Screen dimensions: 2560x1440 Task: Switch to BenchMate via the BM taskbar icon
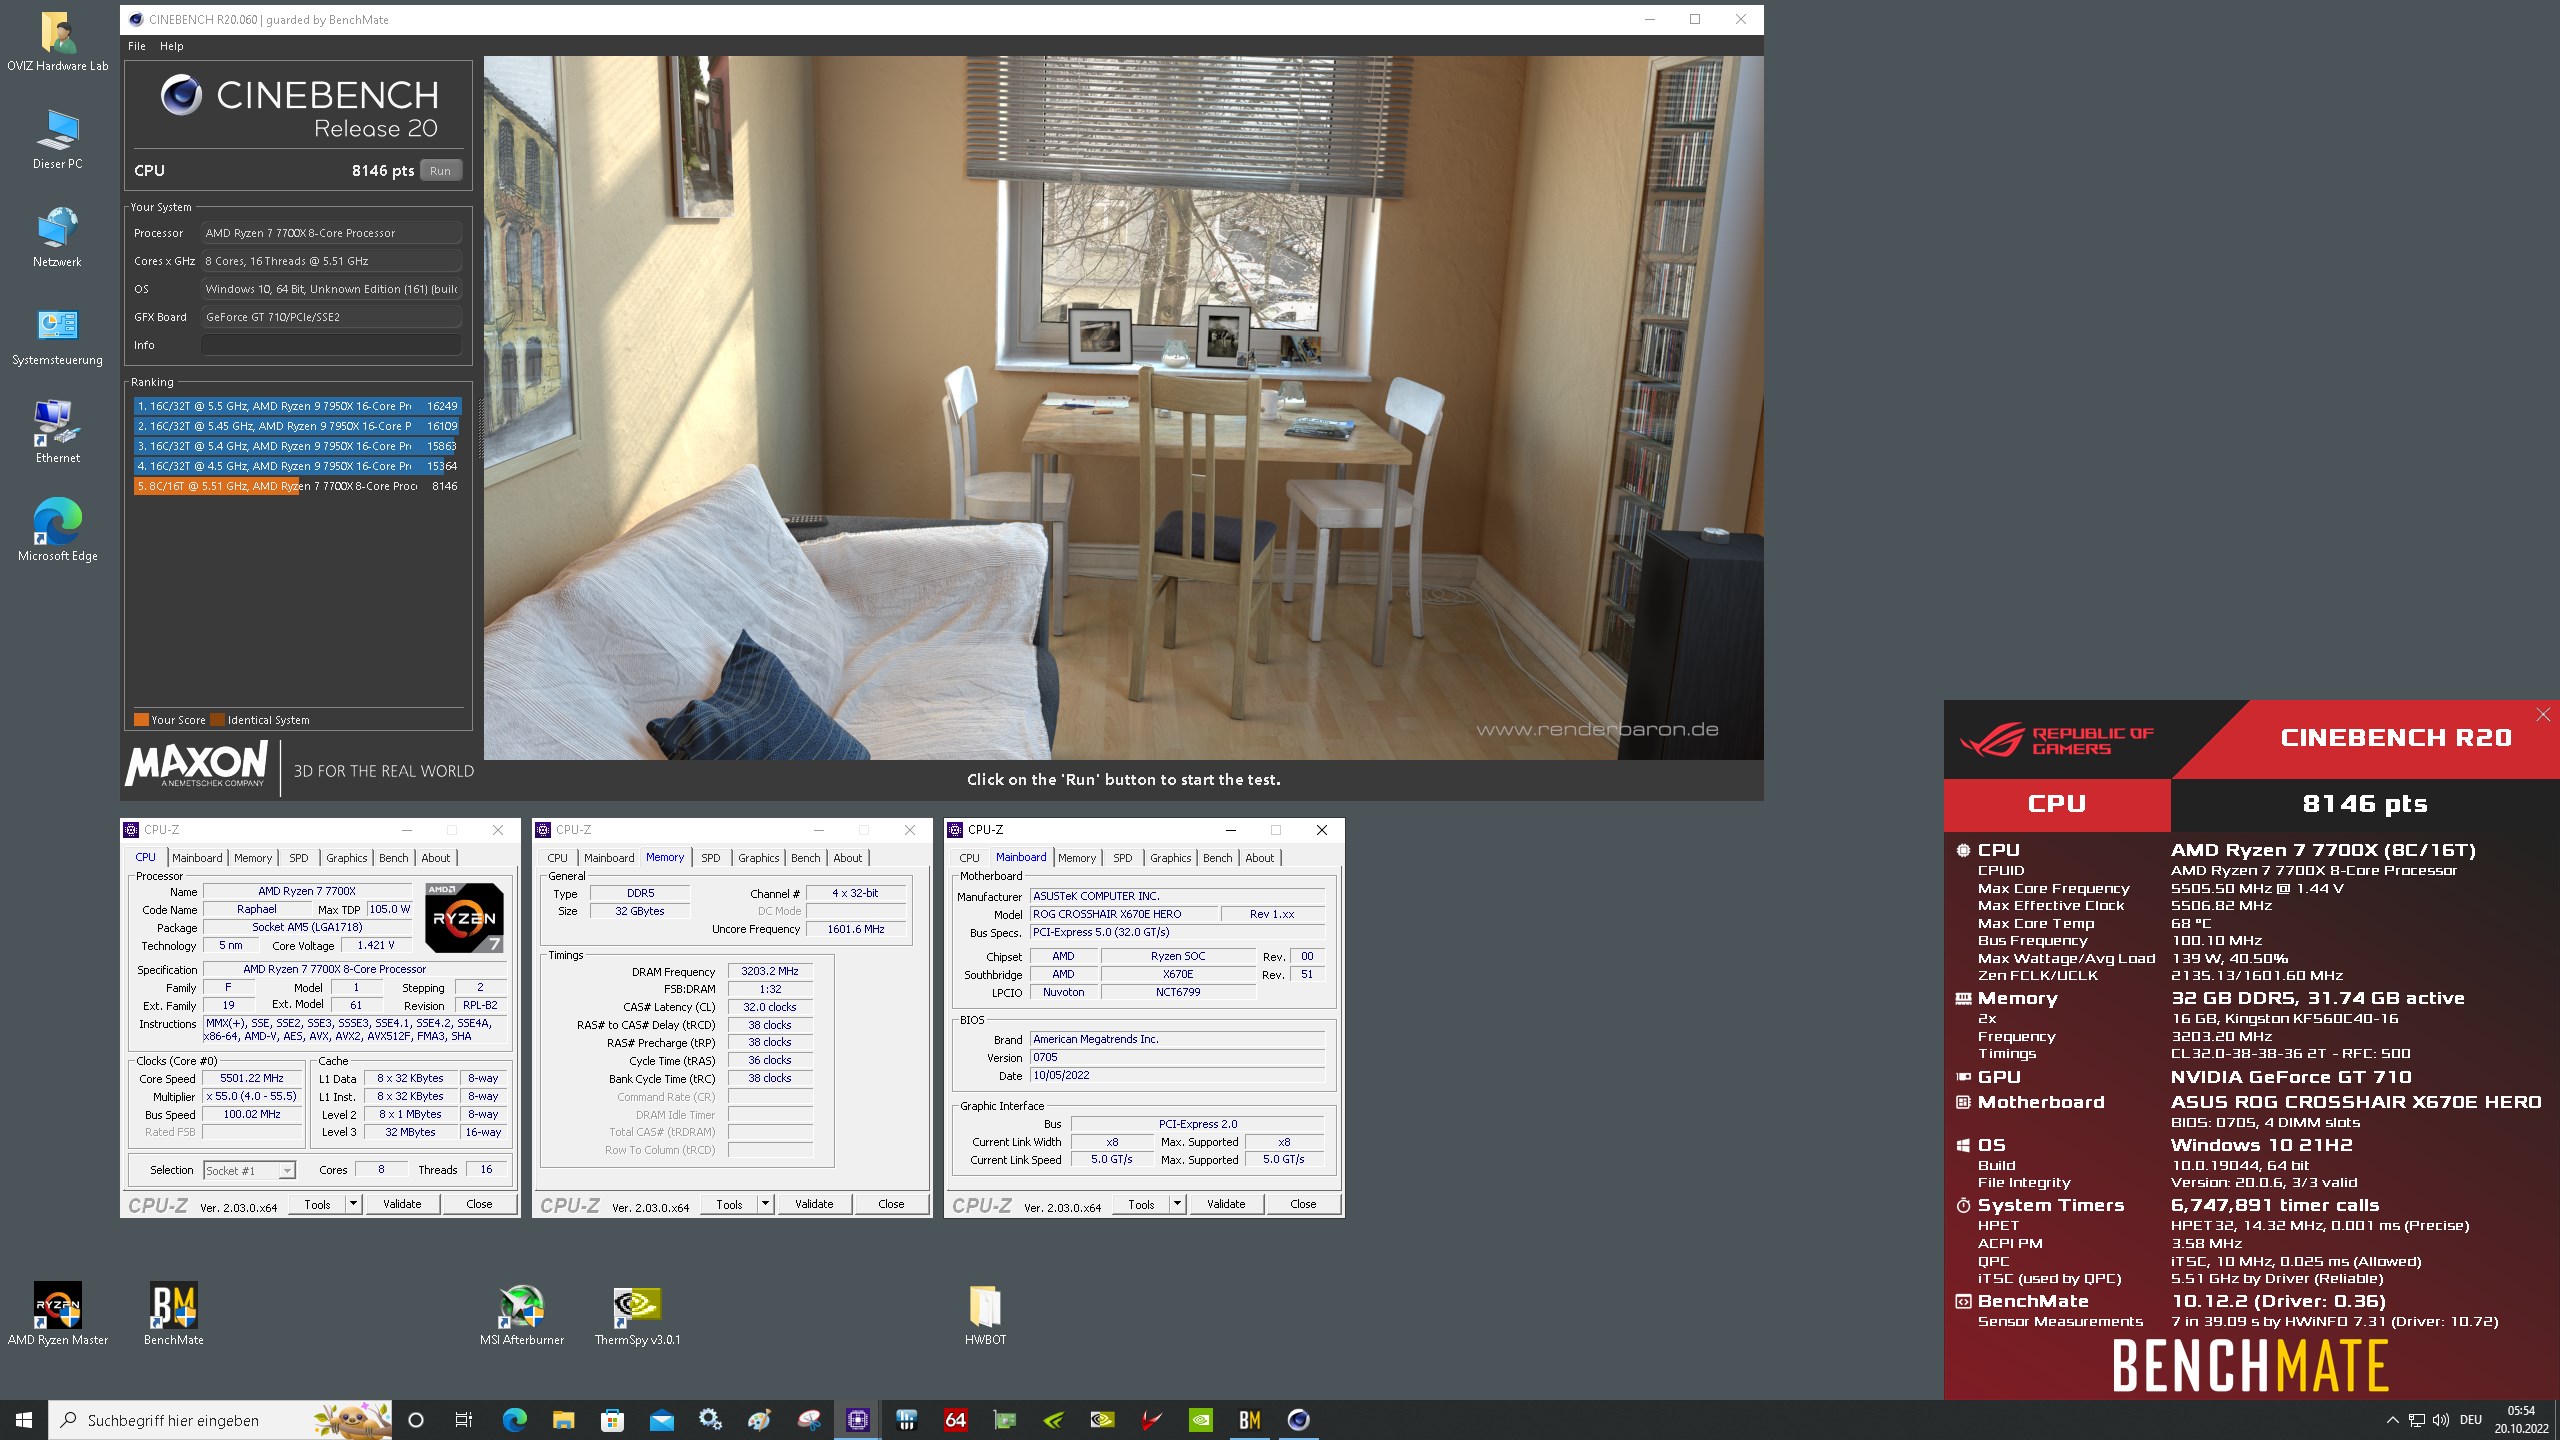pyautogui.click(x=1249, y=1420)
